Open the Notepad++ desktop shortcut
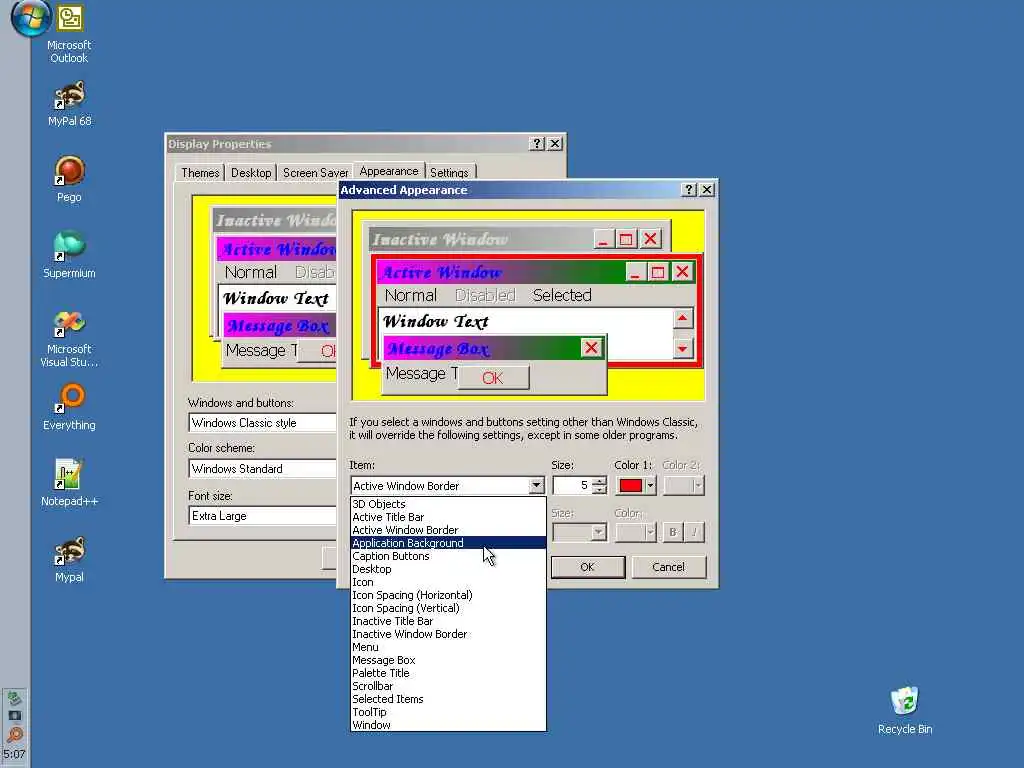Viewport: 1024px width, 768px height. [69, 483]
